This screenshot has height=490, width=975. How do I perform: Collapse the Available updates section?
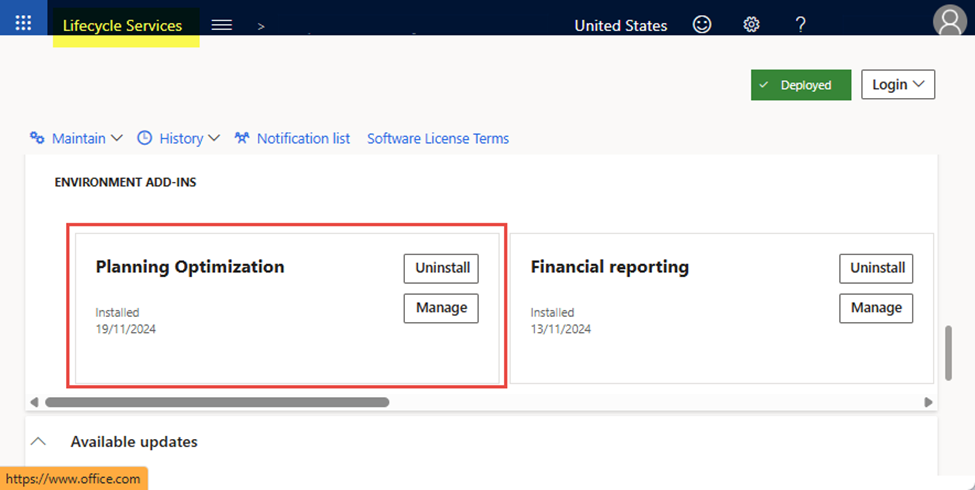[39, 441]
